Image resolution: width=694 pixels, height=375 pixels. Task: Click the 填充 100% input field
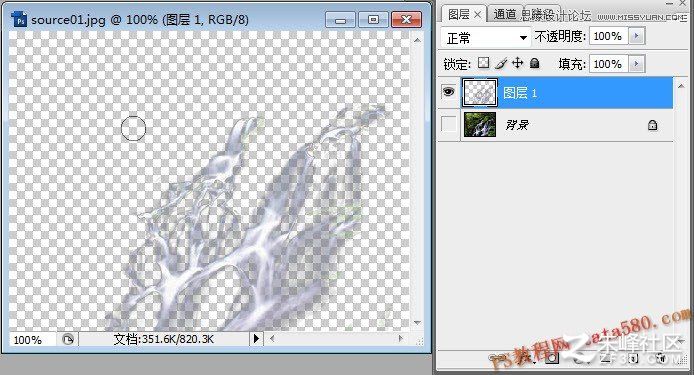point(609,64)
